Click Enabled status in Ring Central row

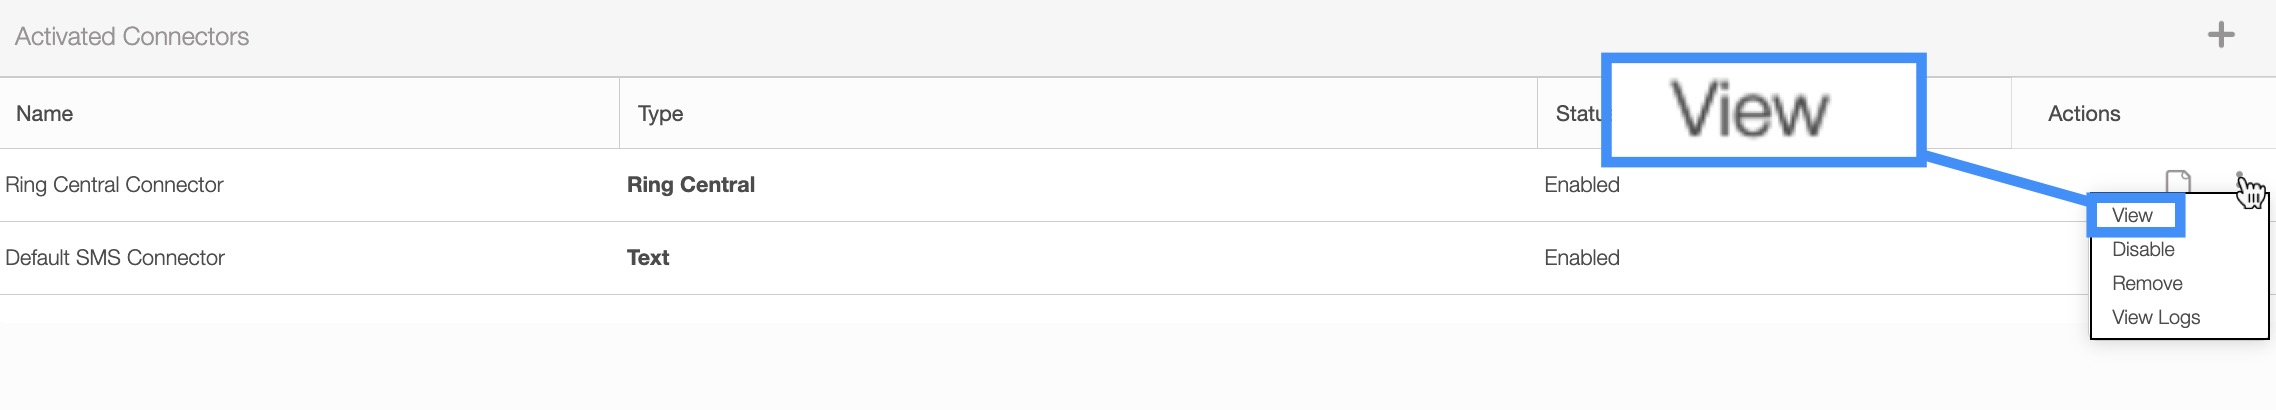[1582, 185]
